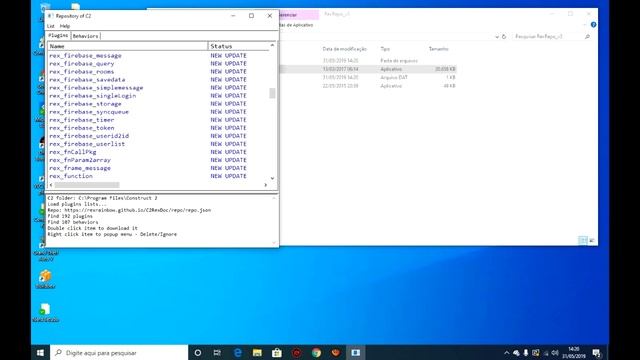Select rex_firebase_storage plugin row

tap(158, 104)
